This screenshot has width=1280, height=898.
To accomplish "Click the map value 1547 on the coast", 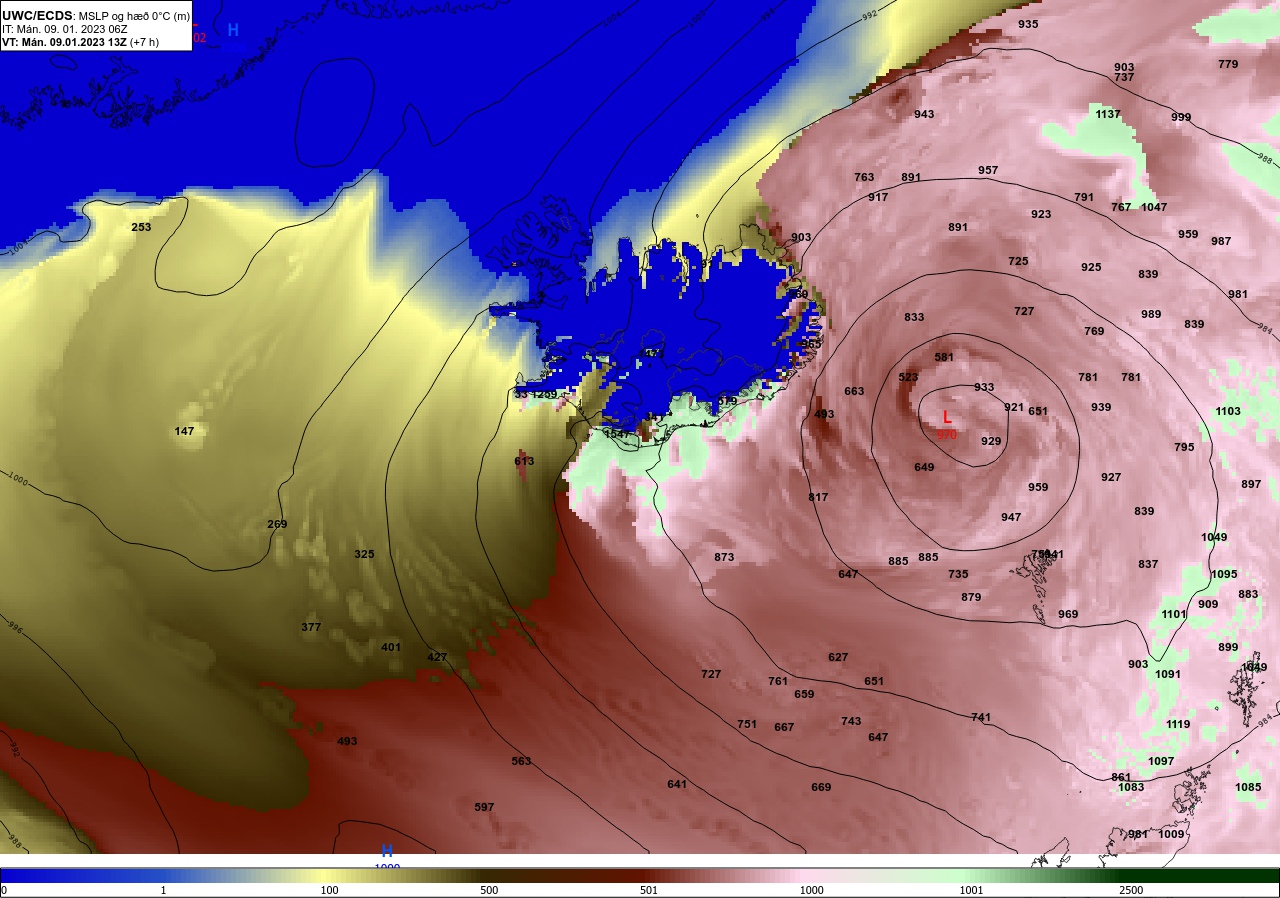I will tap(617, 434).
